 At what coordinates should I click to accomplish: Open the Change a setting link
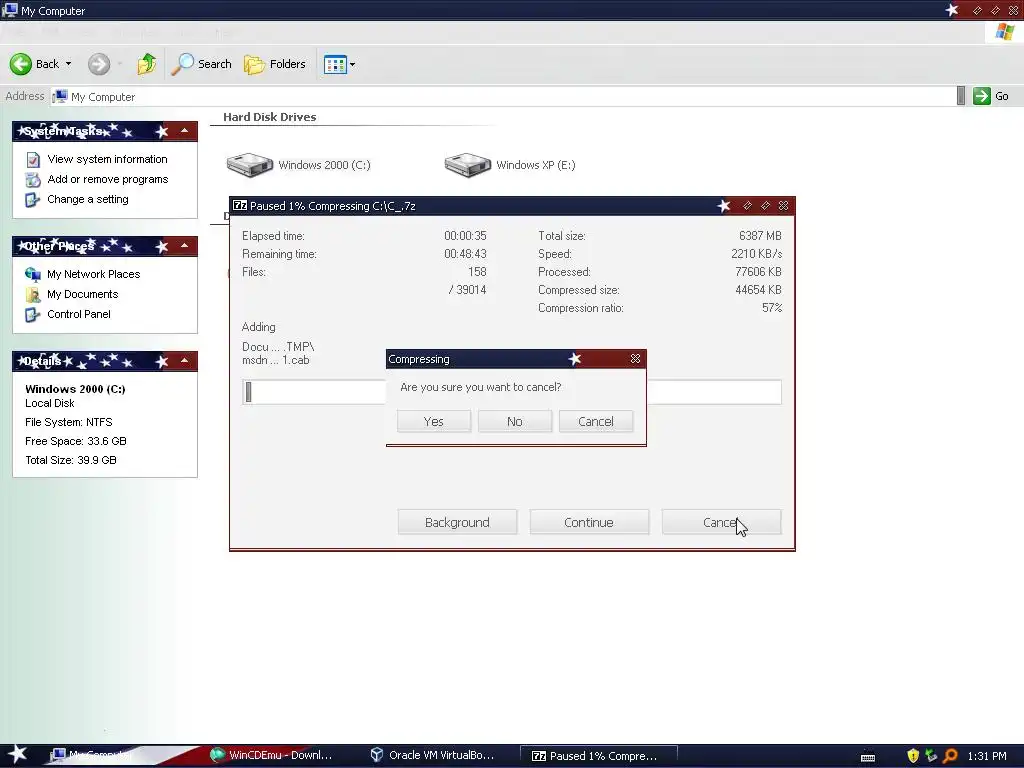[x=88, y=200]
